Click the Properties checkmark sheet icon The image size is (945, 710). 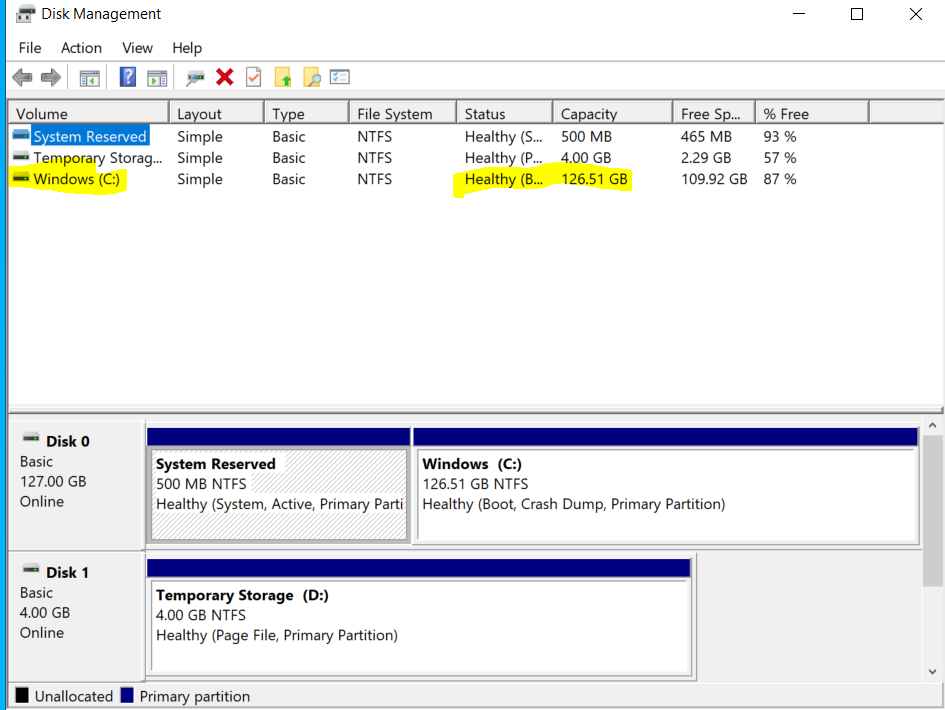click(x=254, y=77)
